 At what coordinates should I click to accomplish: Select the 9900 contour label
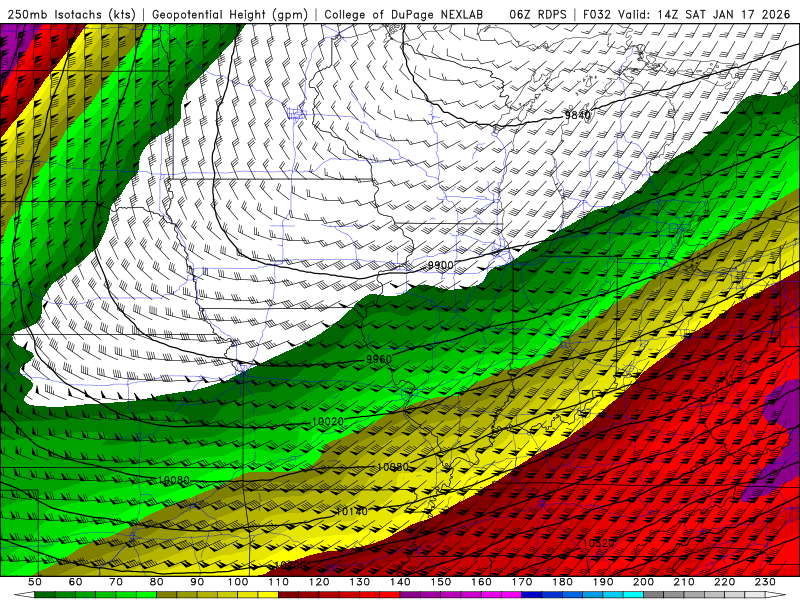coord(440,265)
